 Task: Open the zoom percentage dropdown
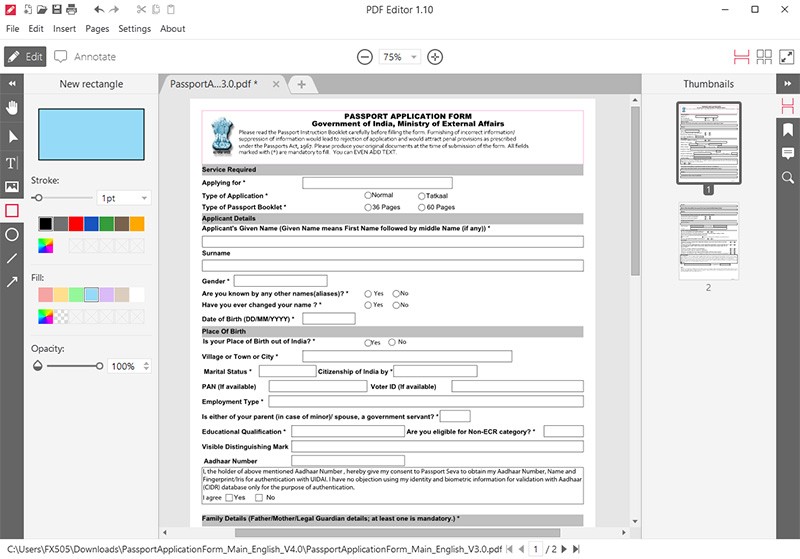click(x=414, y=57)
